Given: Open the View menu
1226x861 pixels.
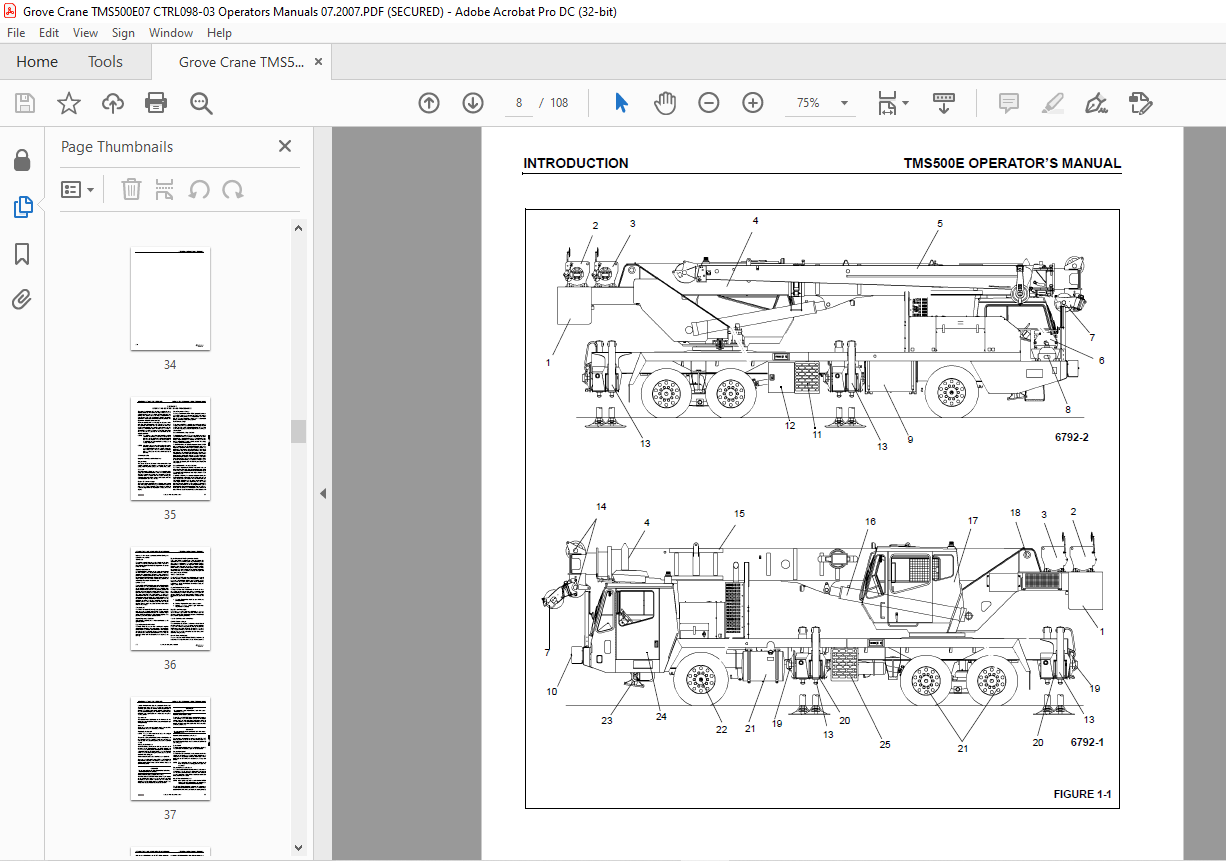Looking at the screenshot, I should tap(85, 33).
